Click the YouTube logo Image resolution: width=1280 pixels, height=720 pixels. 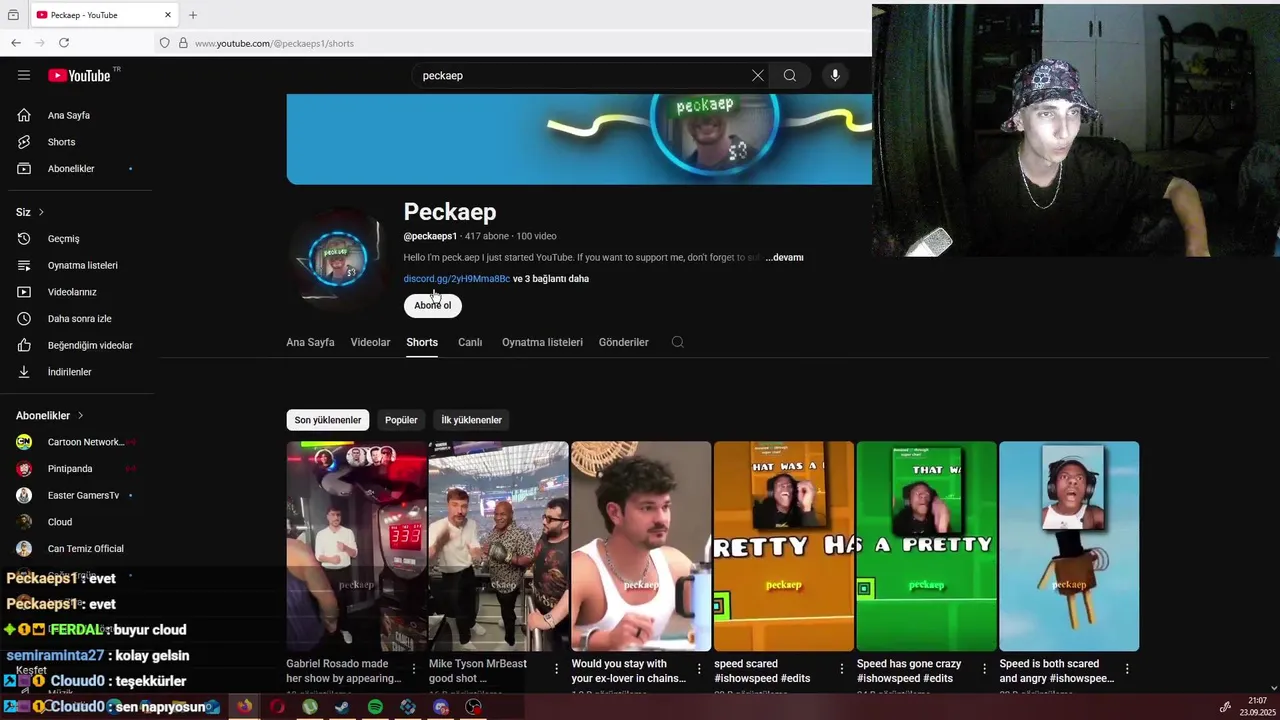coord(80,75)
